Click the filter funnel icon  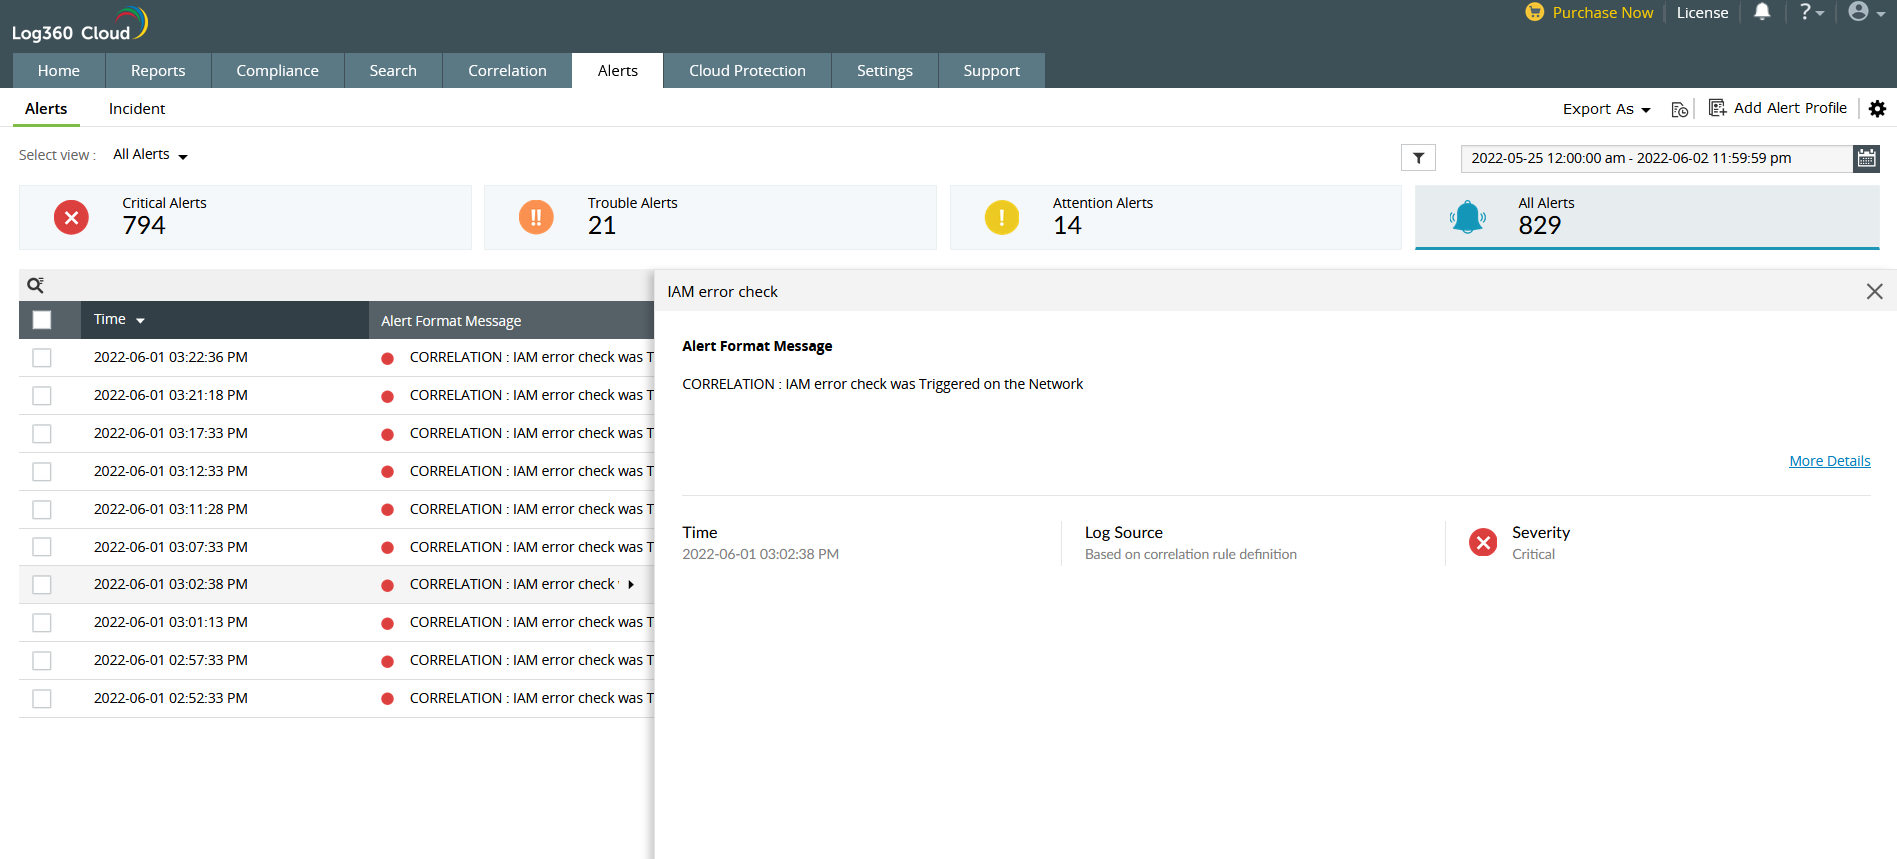[x=1418, y=158]
